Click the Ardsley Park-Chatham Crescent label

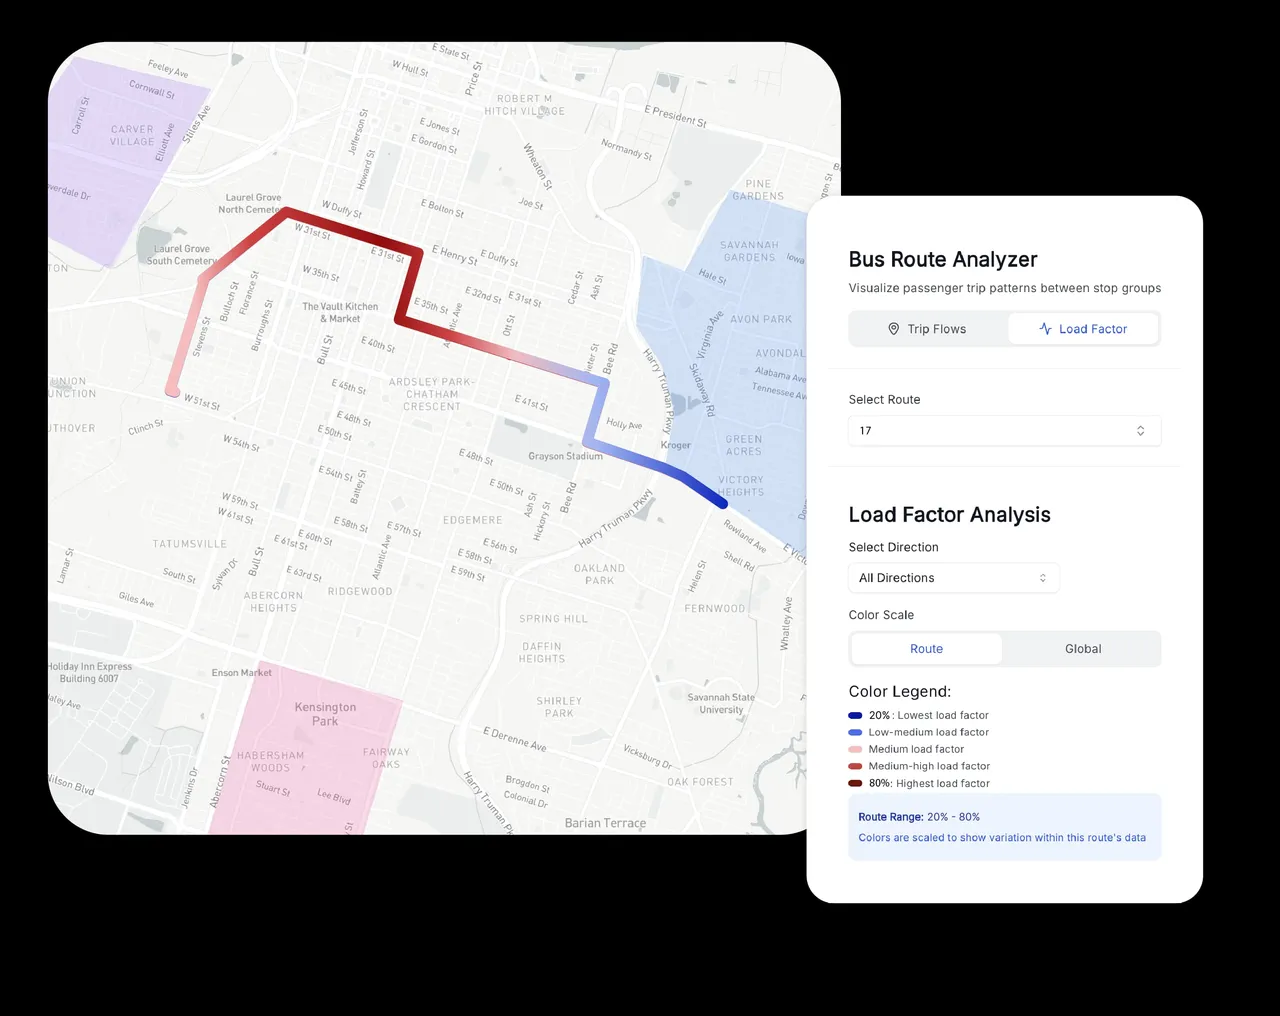tap(432, 394)
